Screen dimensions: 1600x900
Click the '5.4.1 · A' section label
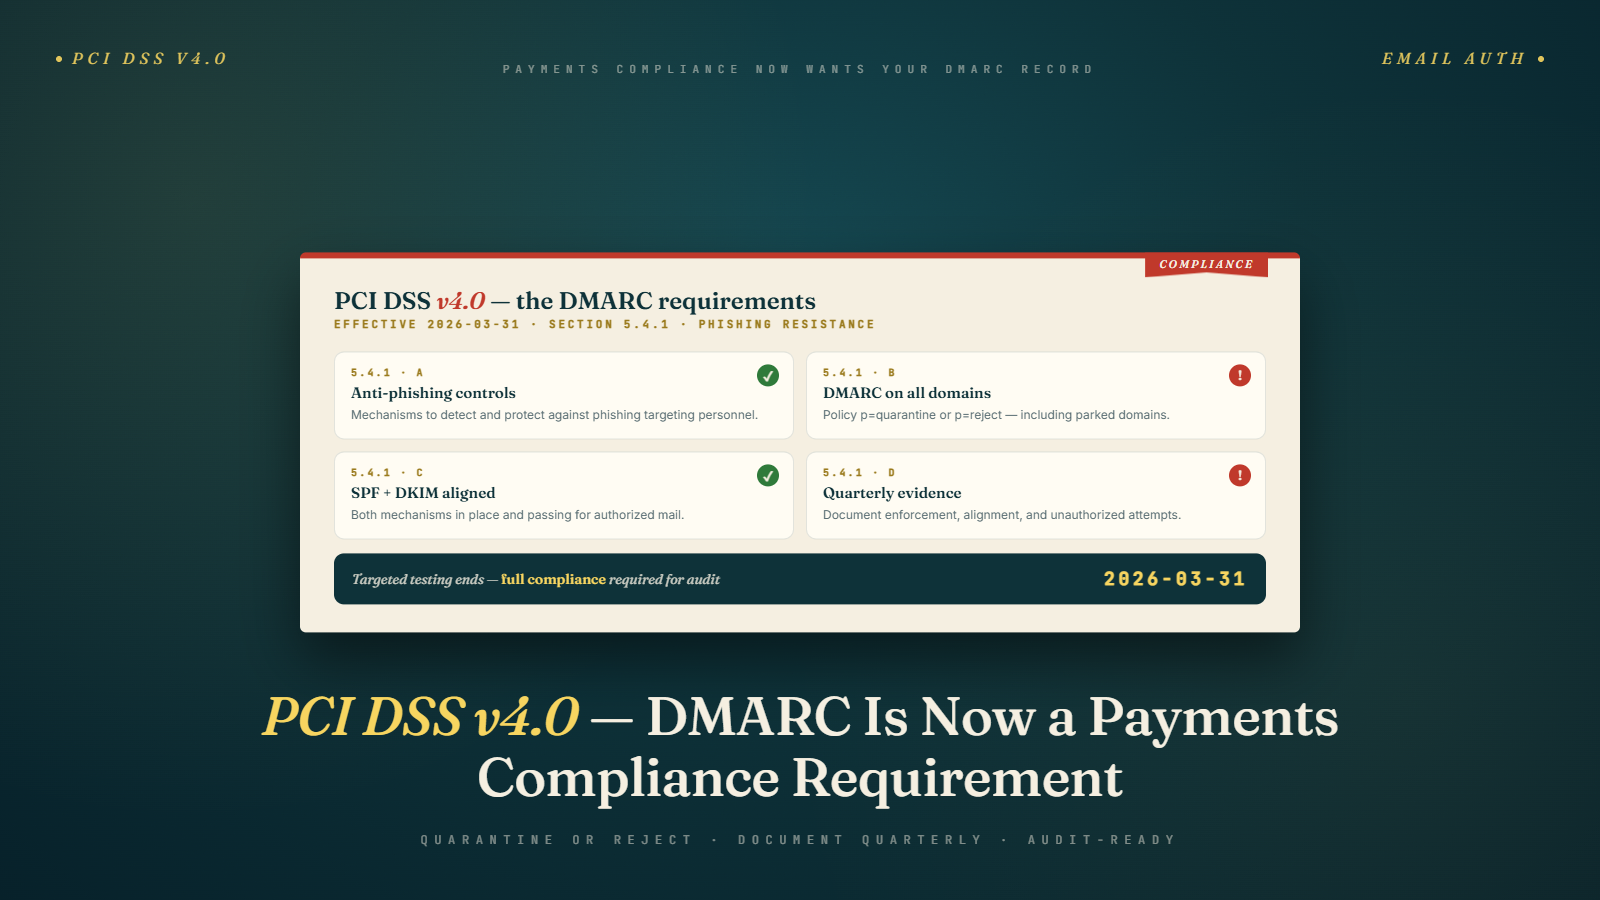pyautogui.click(x=387, y=372)
